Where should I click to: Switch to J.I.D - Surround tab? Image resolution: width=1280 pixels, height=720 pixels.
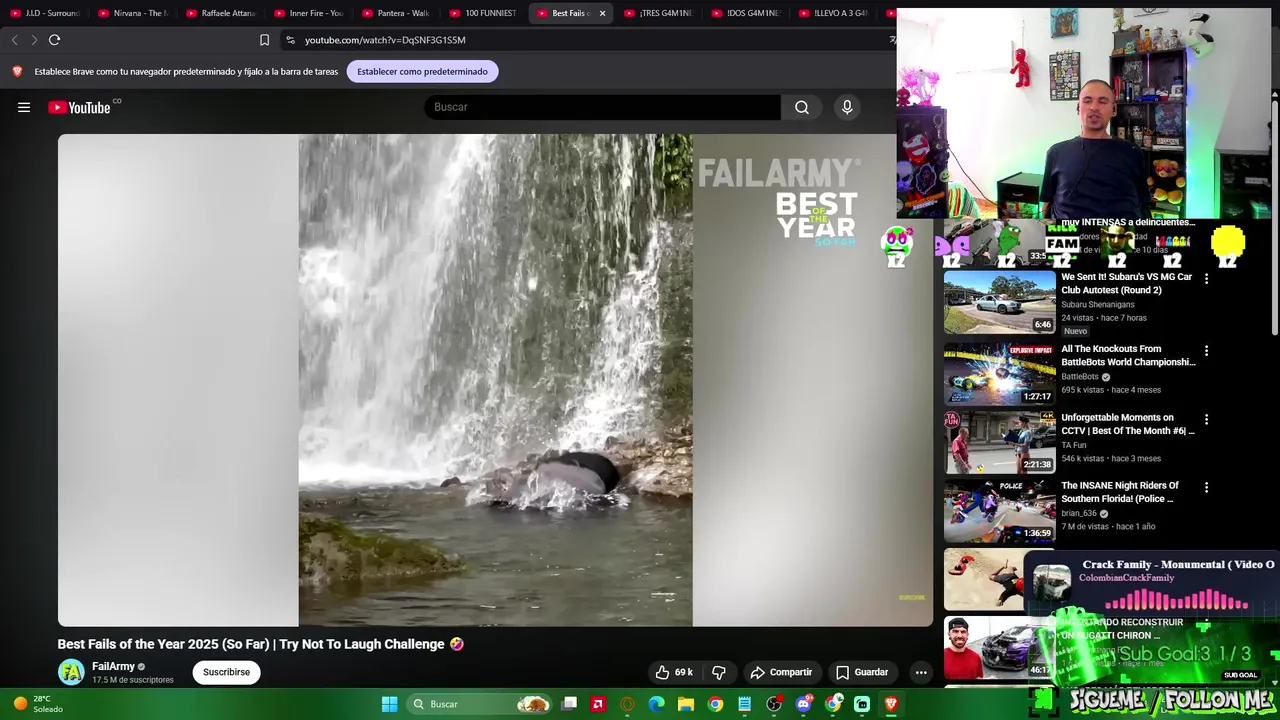pos(44,13)
